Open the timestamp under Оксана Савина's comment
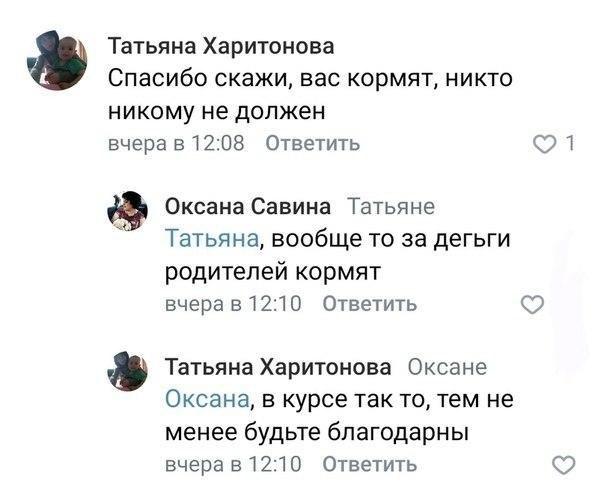This screenshot has height=500, width=604. tap(232, 304)
